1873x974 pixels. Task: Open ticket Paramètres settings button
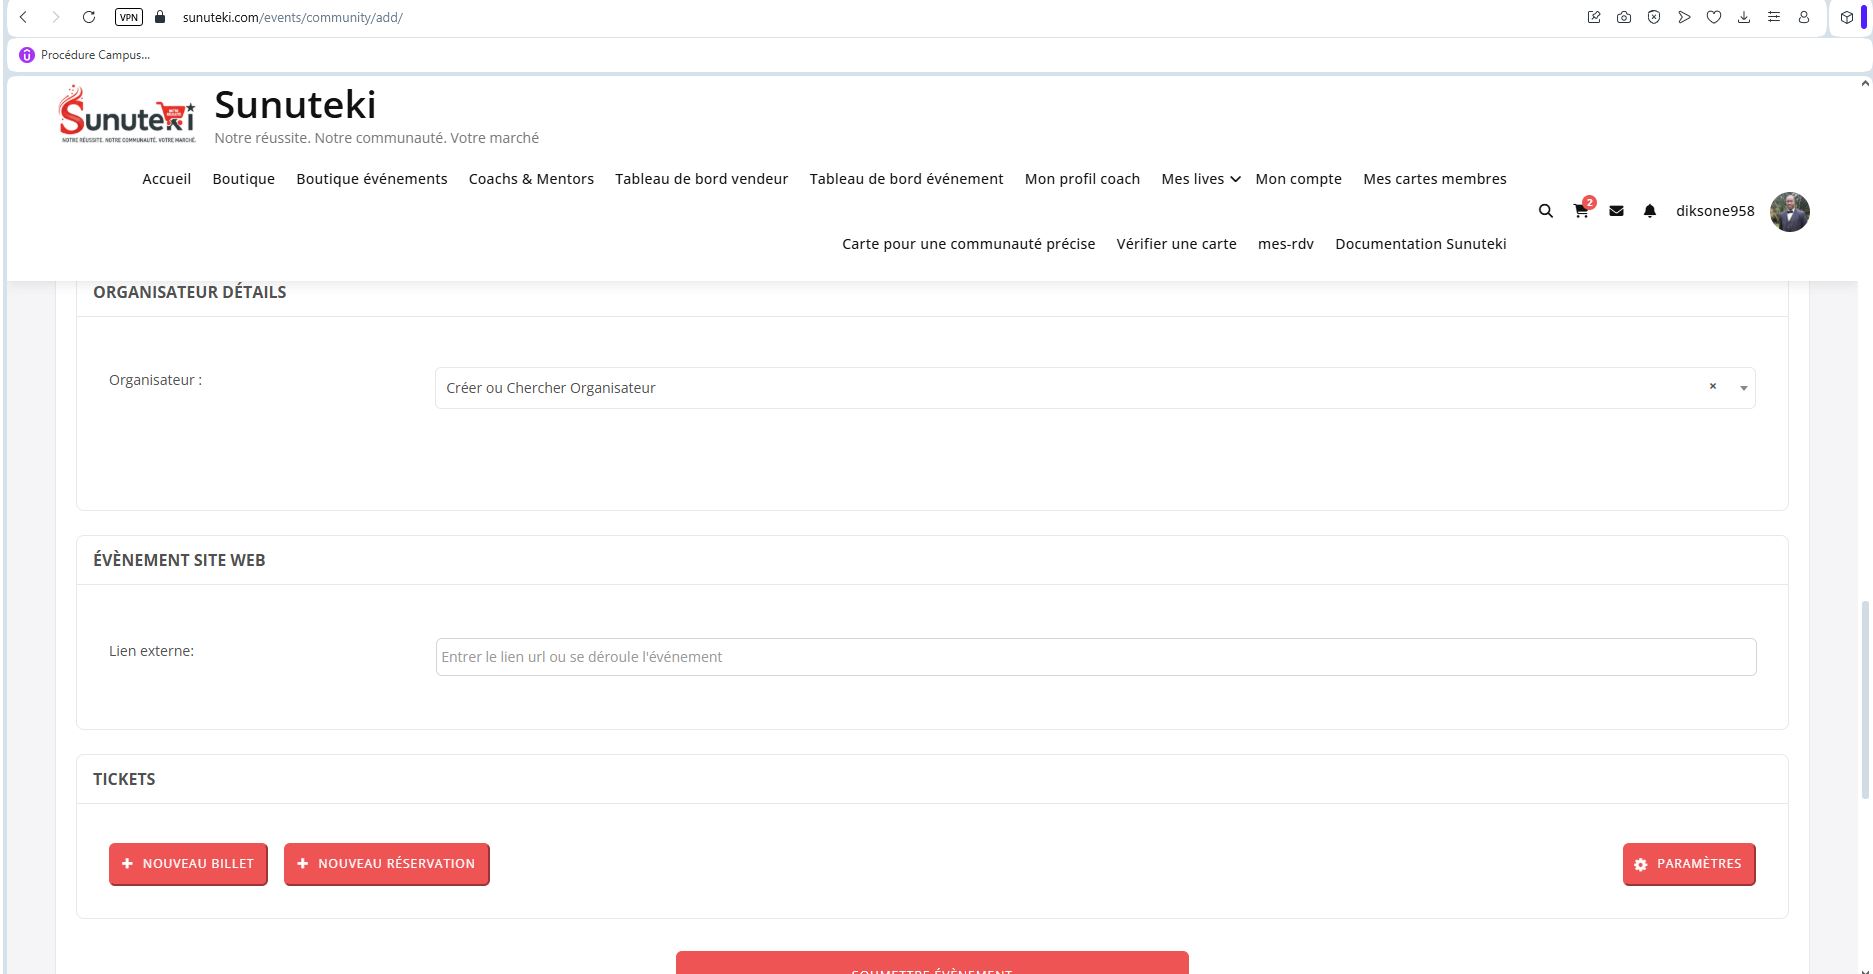[x=1688, y=864]
